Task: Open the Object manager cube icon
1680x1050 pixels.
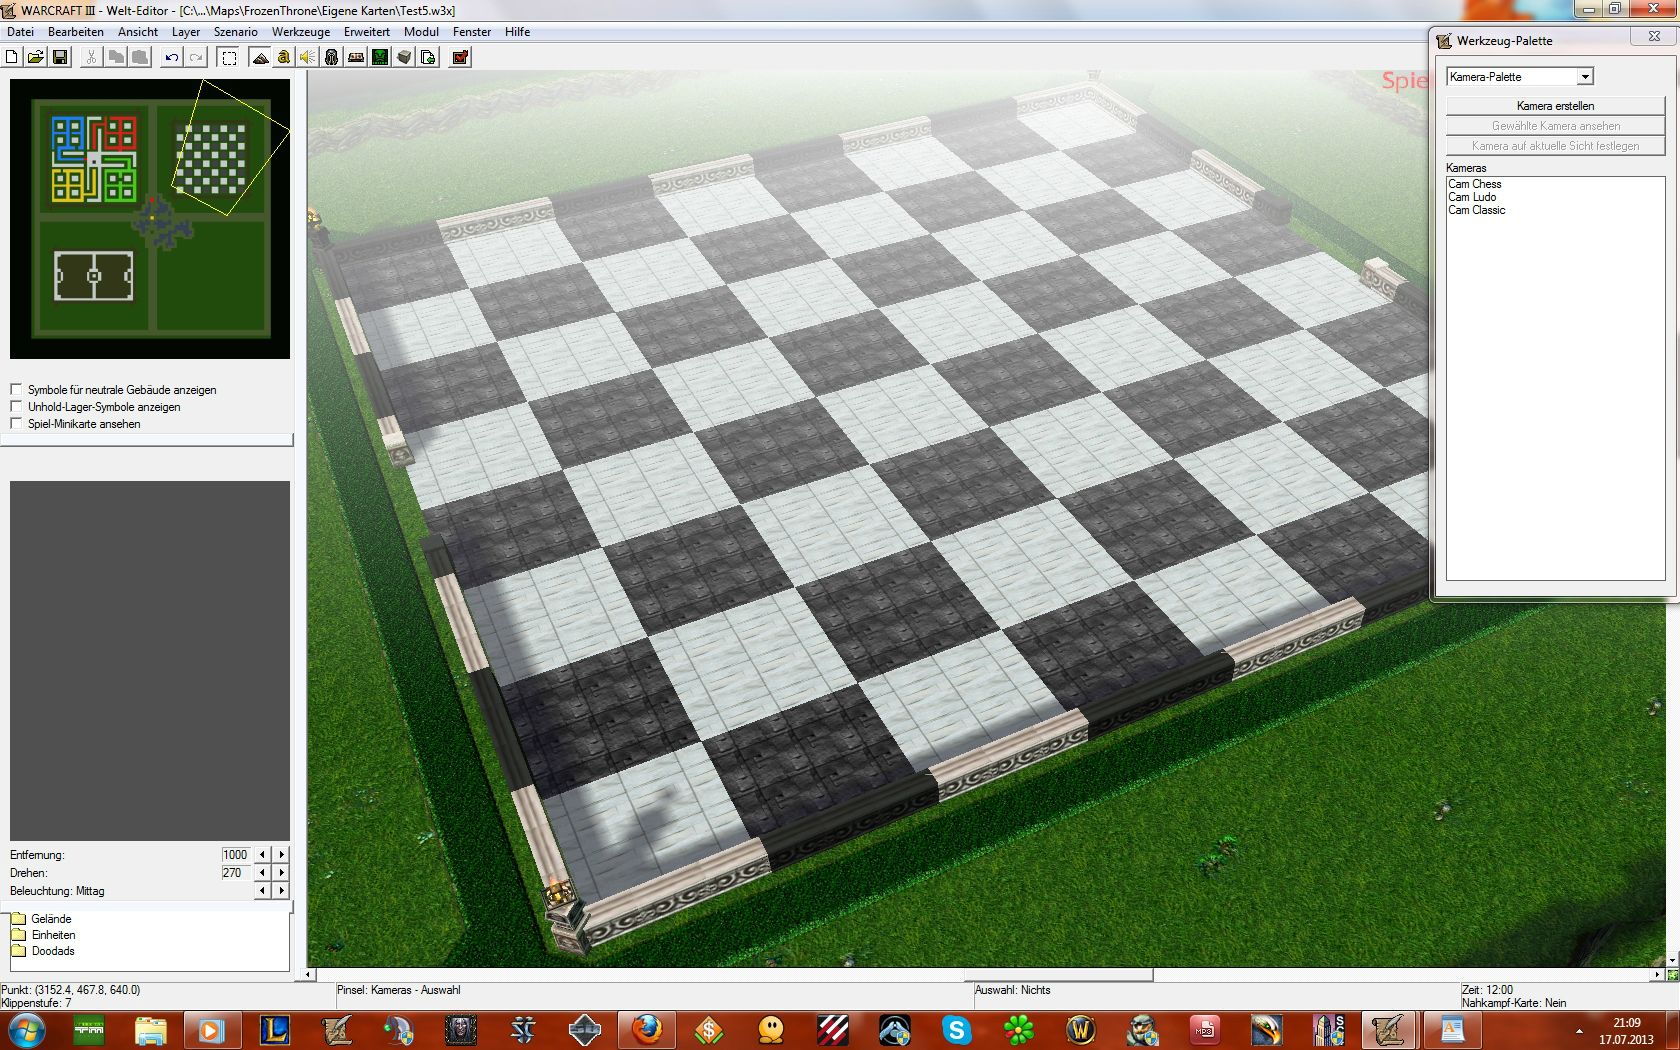Action: (x=404, y=58)
